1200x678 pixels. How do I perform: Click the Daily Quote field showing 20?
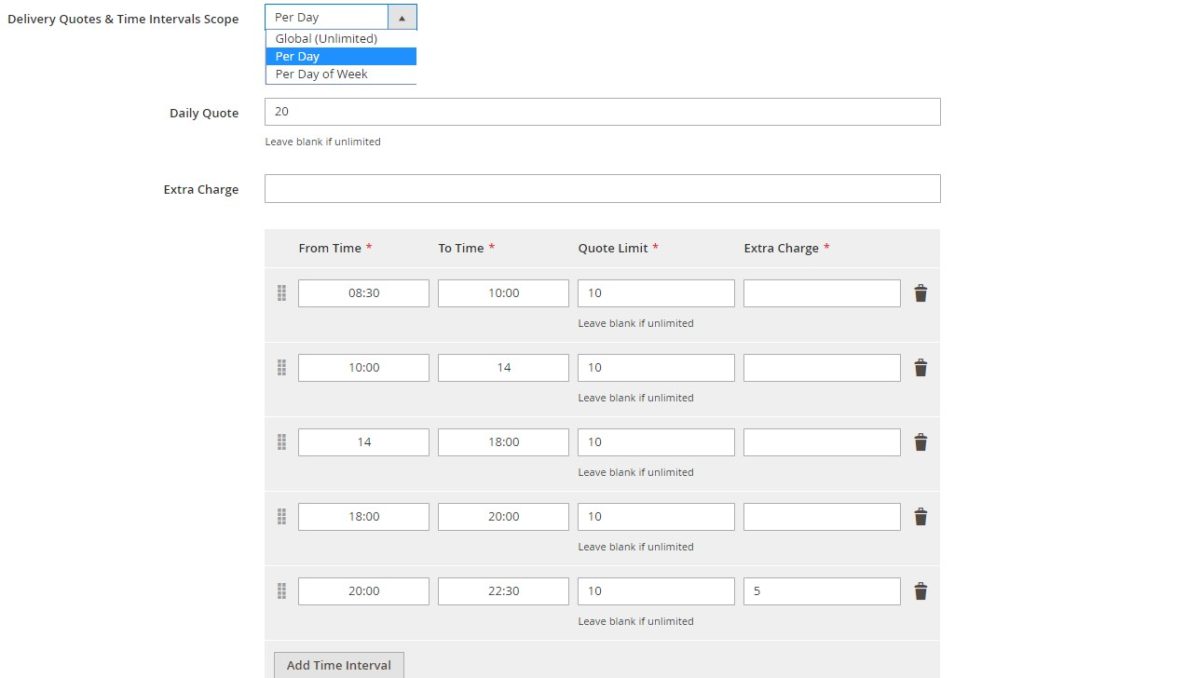[600, 111]
